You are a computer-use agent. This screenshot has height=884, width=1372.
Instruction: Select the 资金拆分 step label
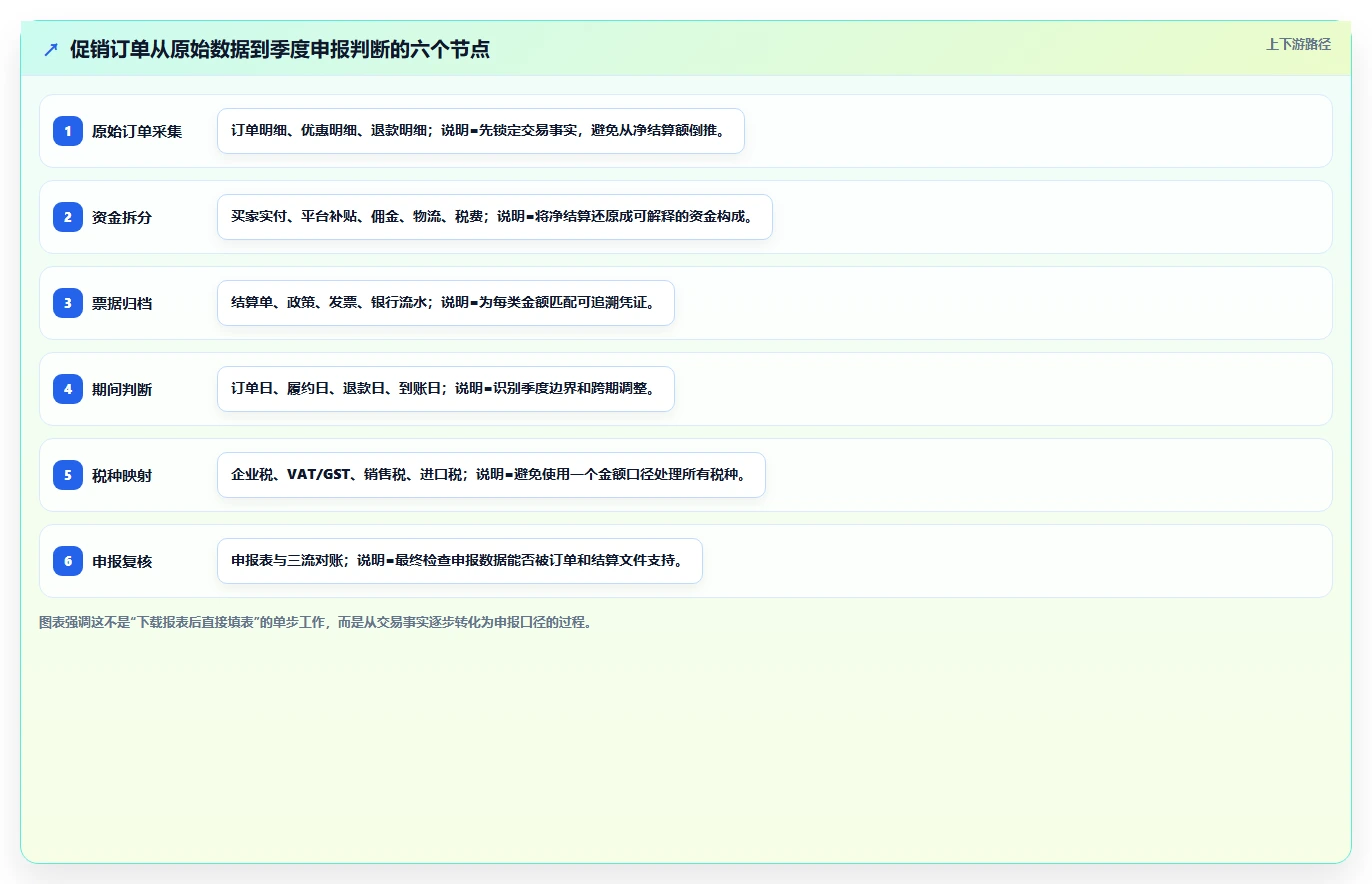tap(122, 217)
